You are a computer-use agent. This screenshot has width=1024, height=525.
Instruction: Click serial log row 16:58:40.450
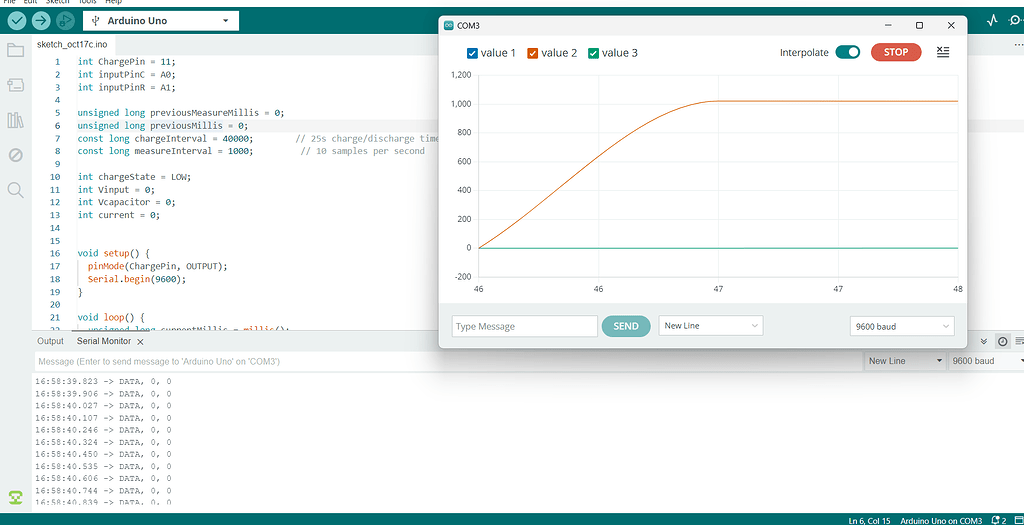(103, 454)
